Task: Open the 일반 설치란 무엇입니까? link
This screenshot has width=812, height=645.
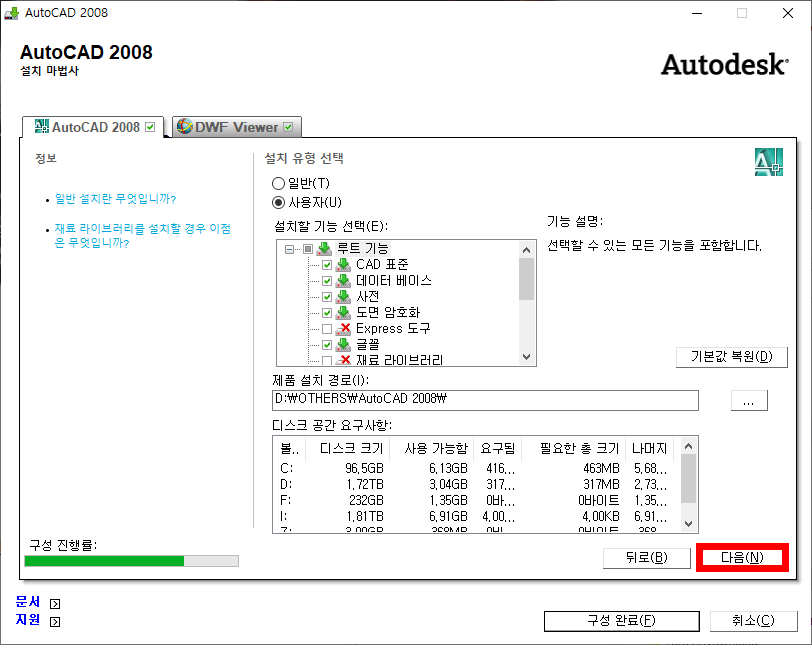Action: (x=115, y=199)
